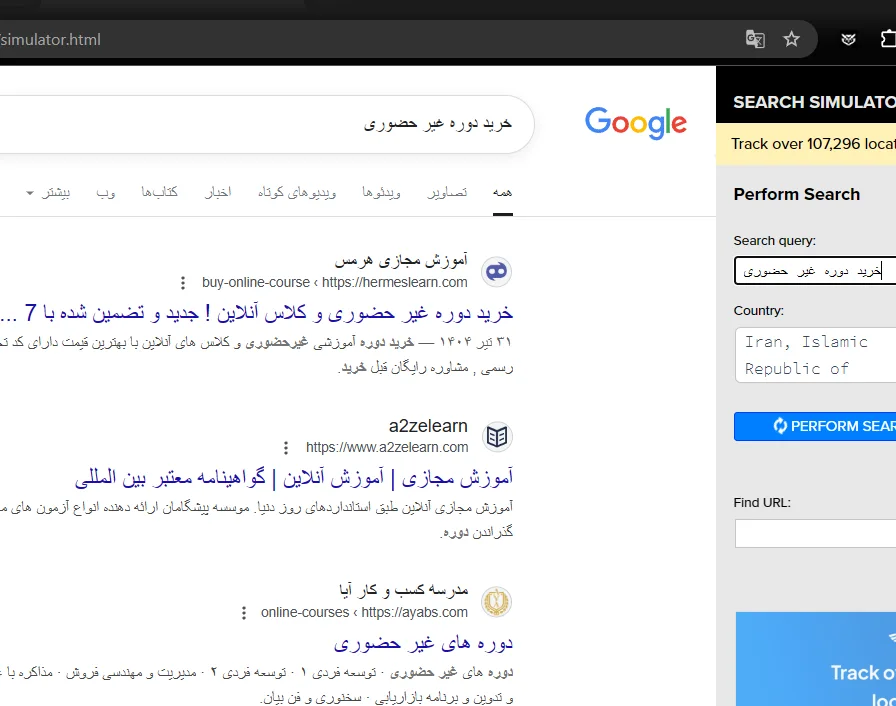Screen dimensions: 896x706
Task: Switch to the تصاویر (Images) tab
Action: 447,192
